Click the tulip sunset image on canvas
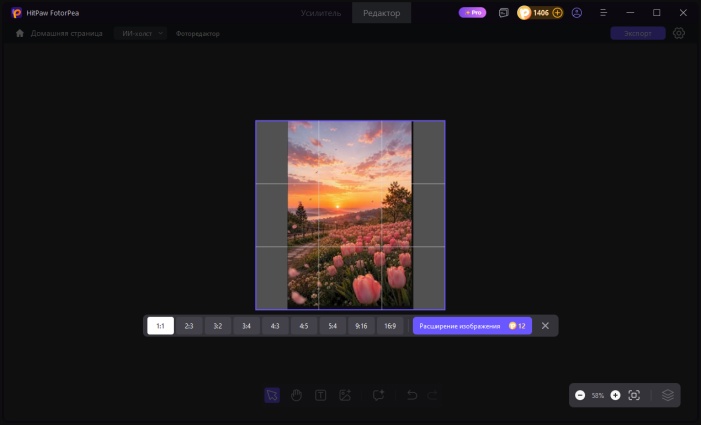This screenshot has width=701, height=425. [350, 215]
